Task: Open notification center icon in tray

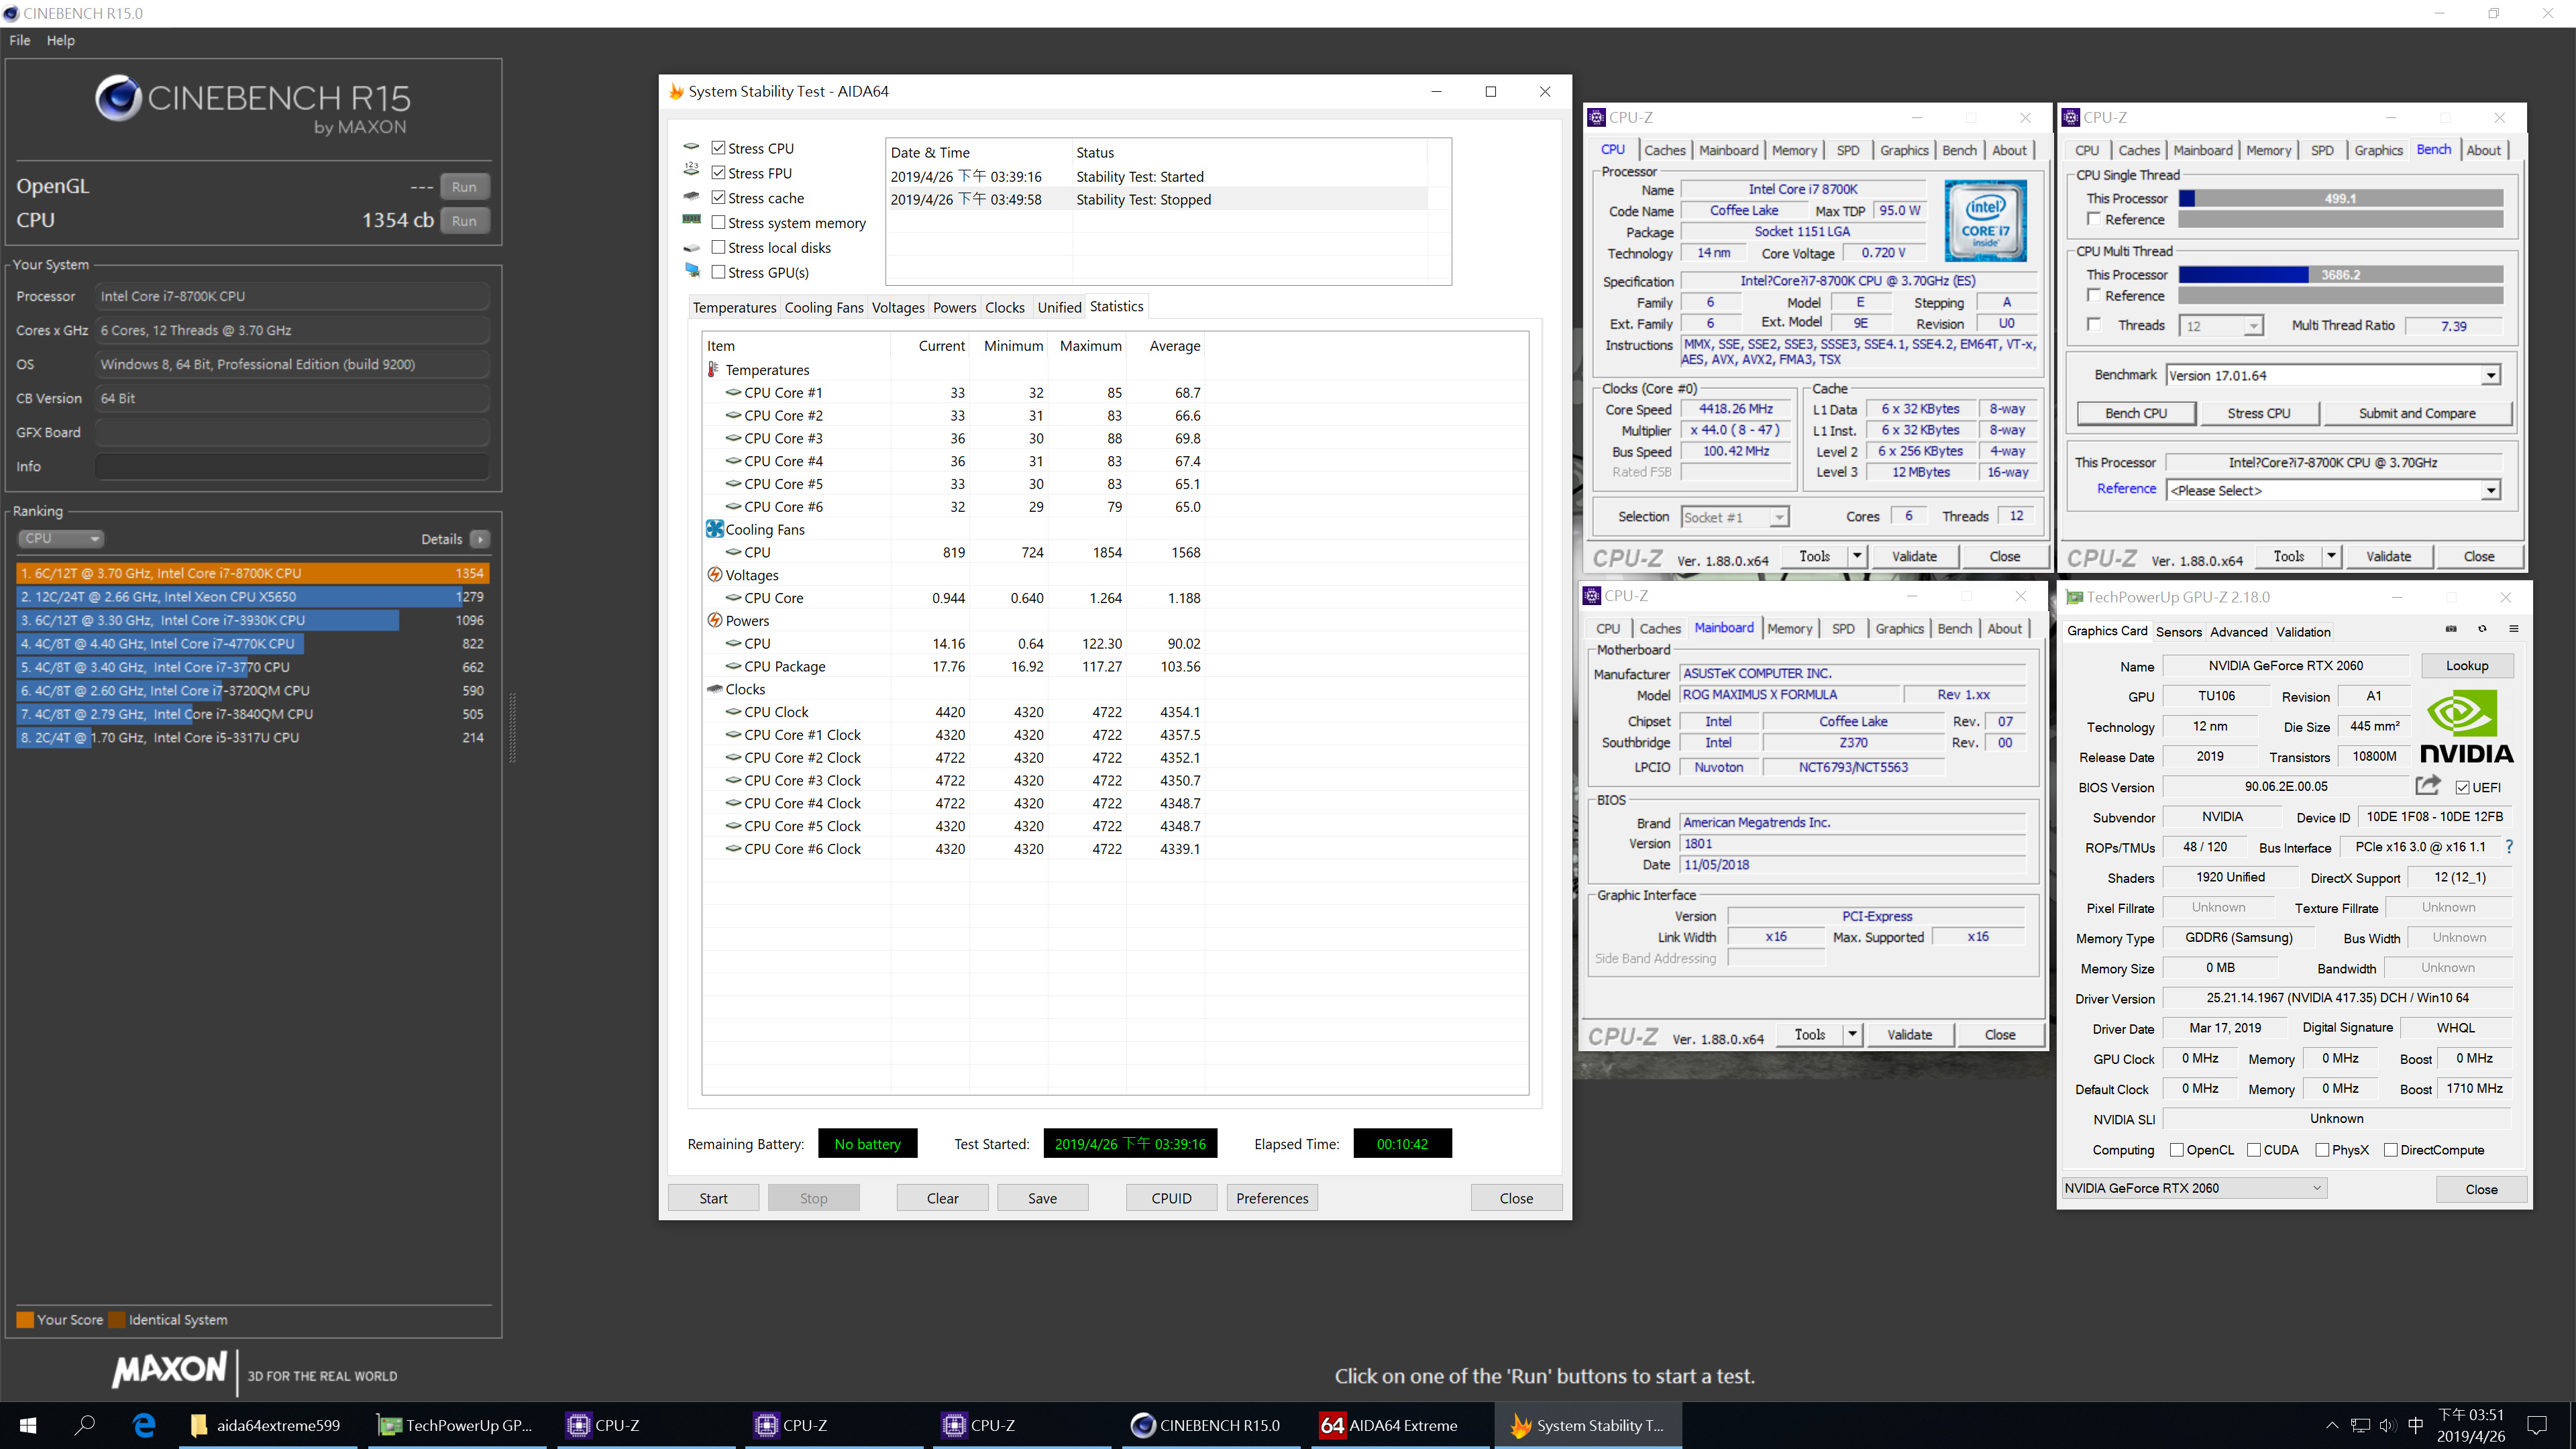Action: click(x=2537, y=1425)
